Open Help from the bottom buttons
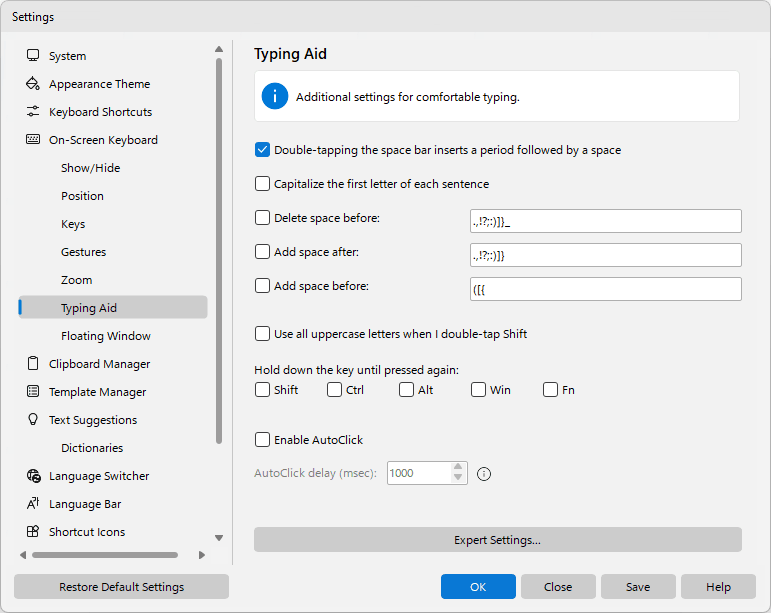 pos(718,586)
